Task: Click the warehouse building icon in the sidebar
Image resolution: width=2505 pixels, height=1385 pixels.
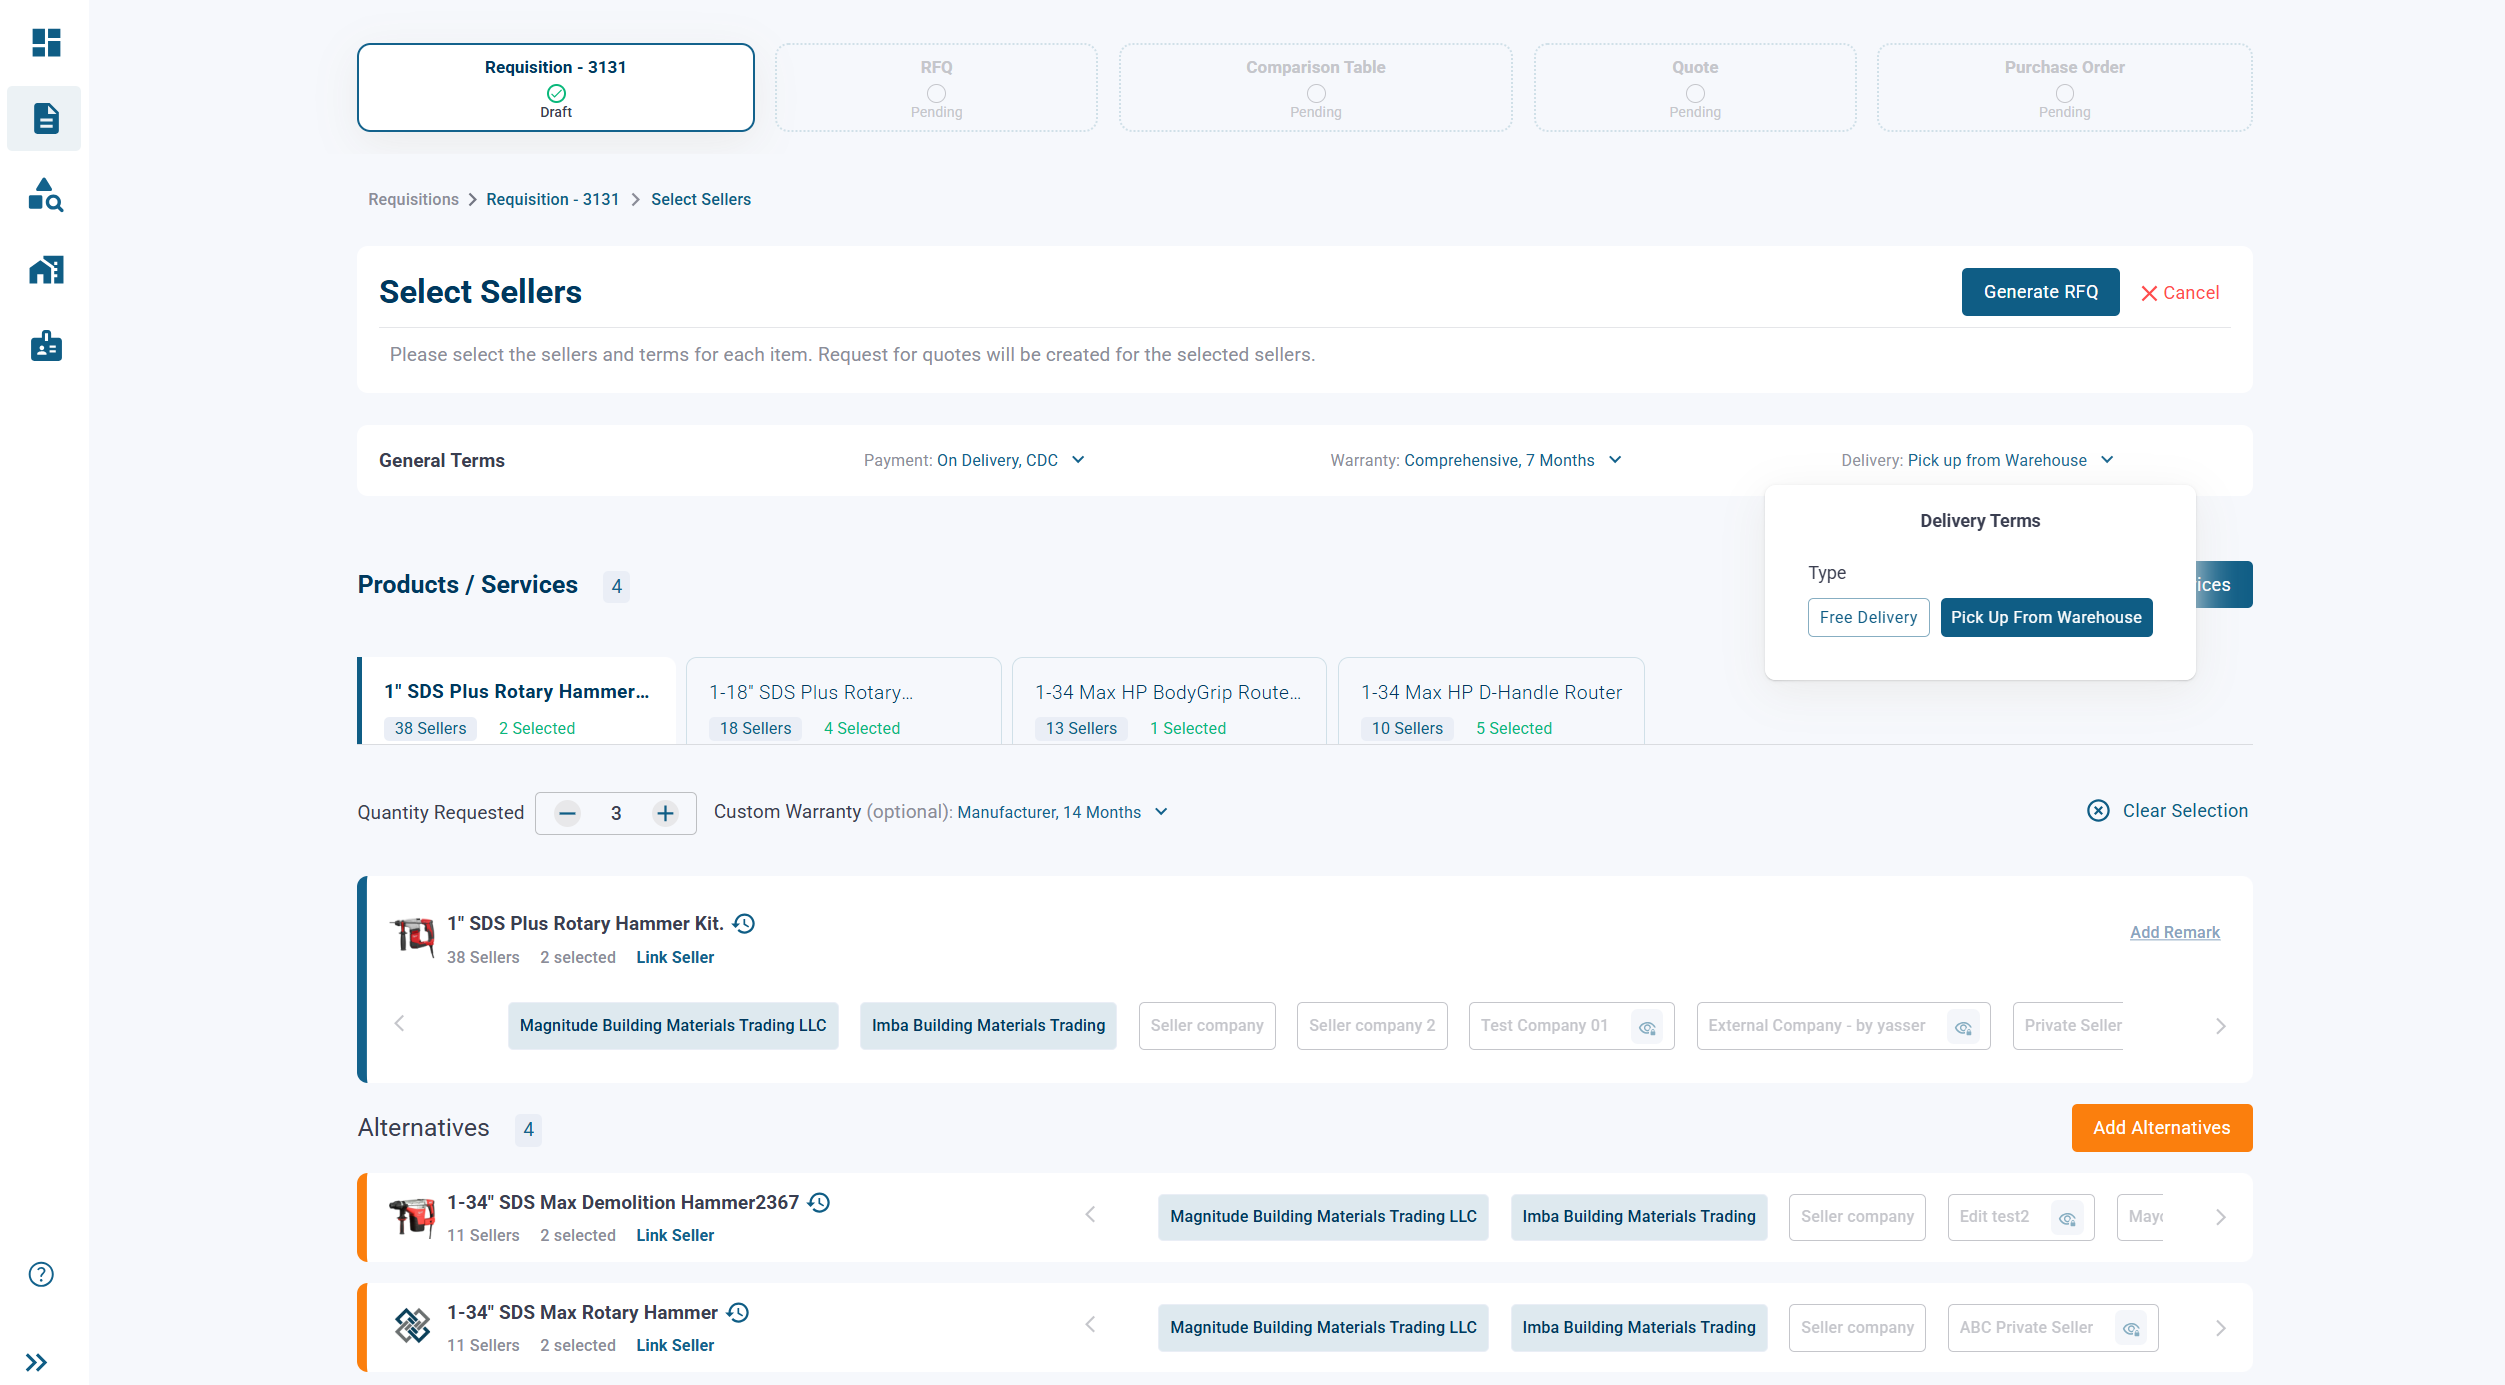Action: [44, 270]
